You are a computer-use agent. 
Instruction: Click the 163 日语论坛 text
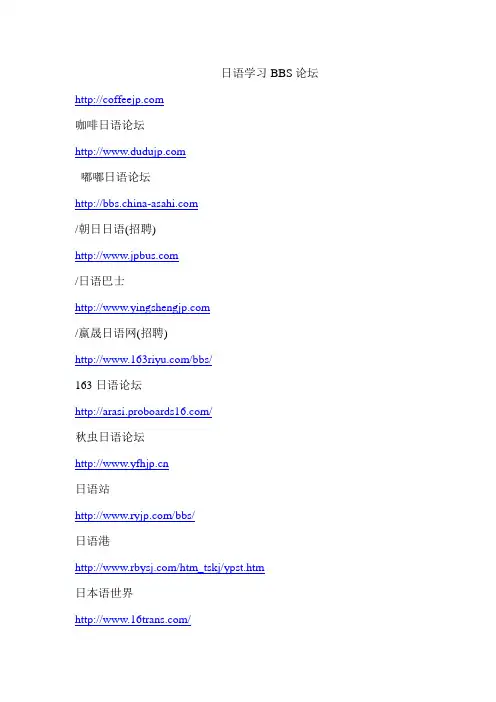(x=109, y=385)
